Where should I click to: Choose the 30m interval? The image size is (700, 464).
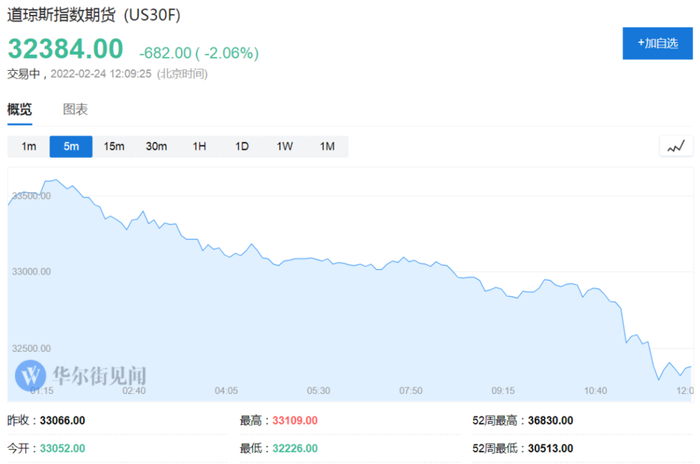coord(156,147)
